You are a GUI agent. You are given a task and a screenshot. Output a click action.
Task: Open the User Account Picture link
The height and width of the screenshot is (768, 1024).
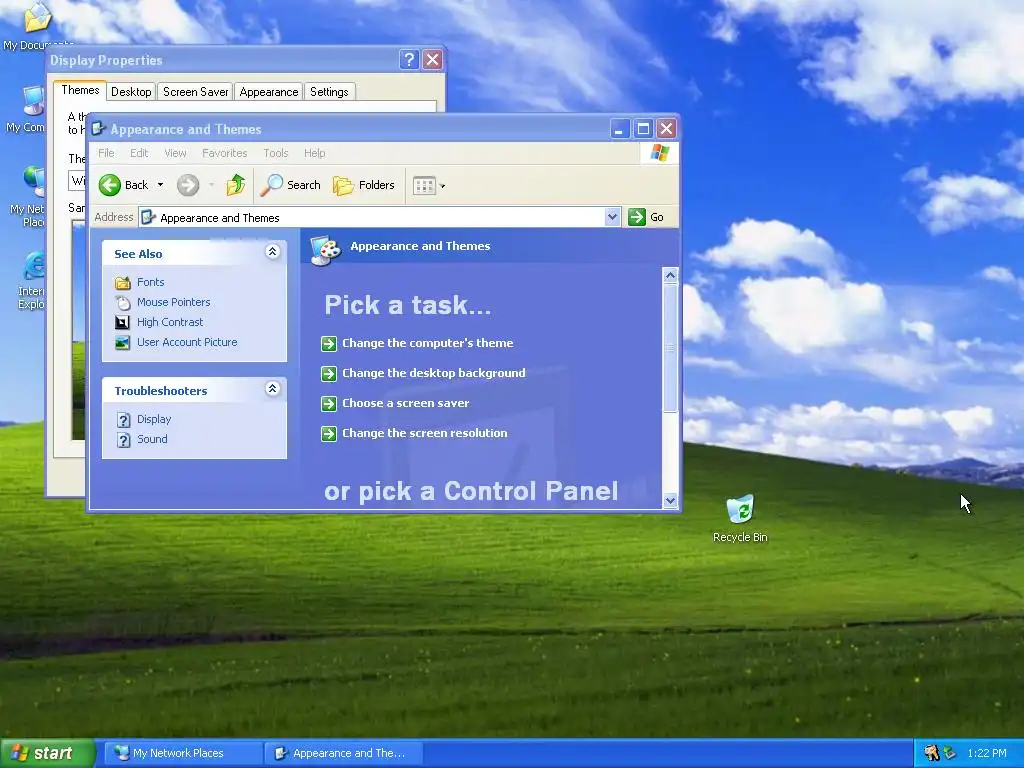click(x=187, y=342)
